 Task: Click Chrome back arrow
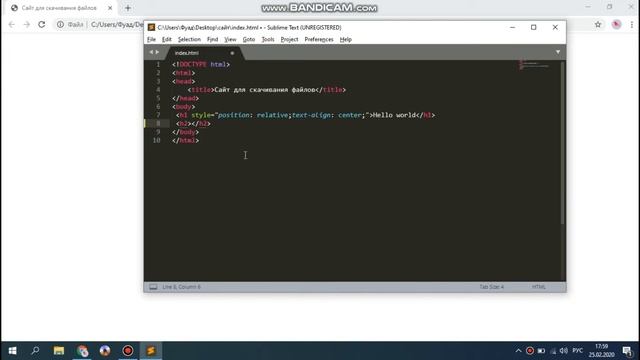click(x=12, y=25)
